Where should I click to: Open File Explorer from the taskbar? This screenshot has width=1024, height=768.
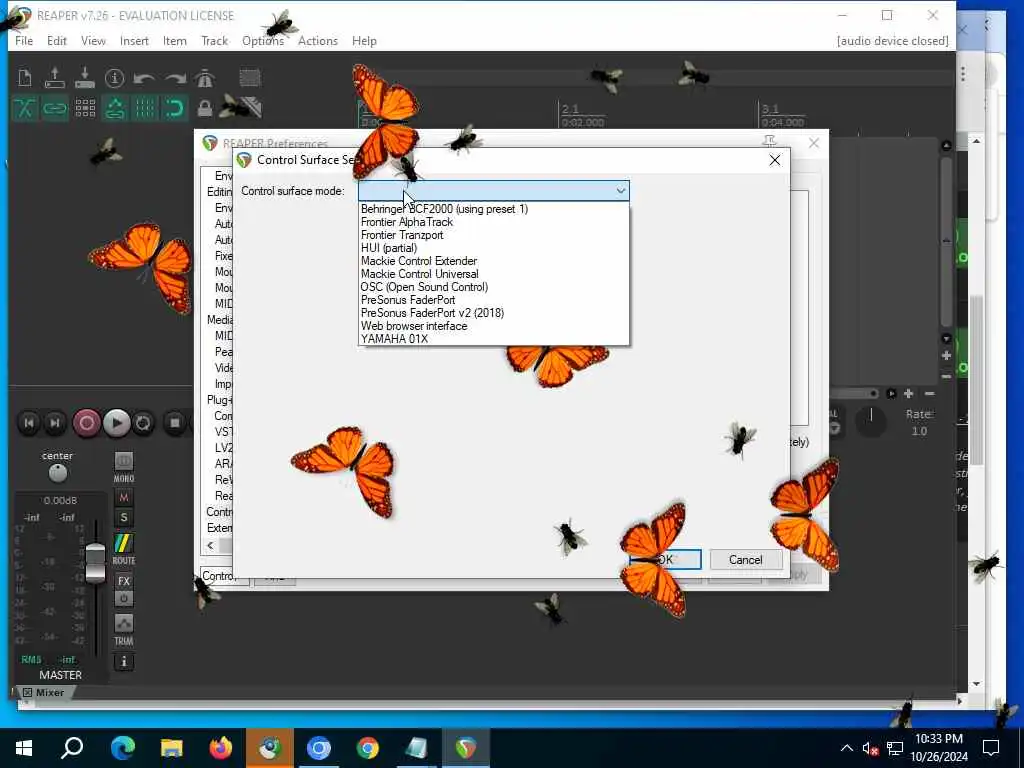pyautogui.click(x=172, y=748)
